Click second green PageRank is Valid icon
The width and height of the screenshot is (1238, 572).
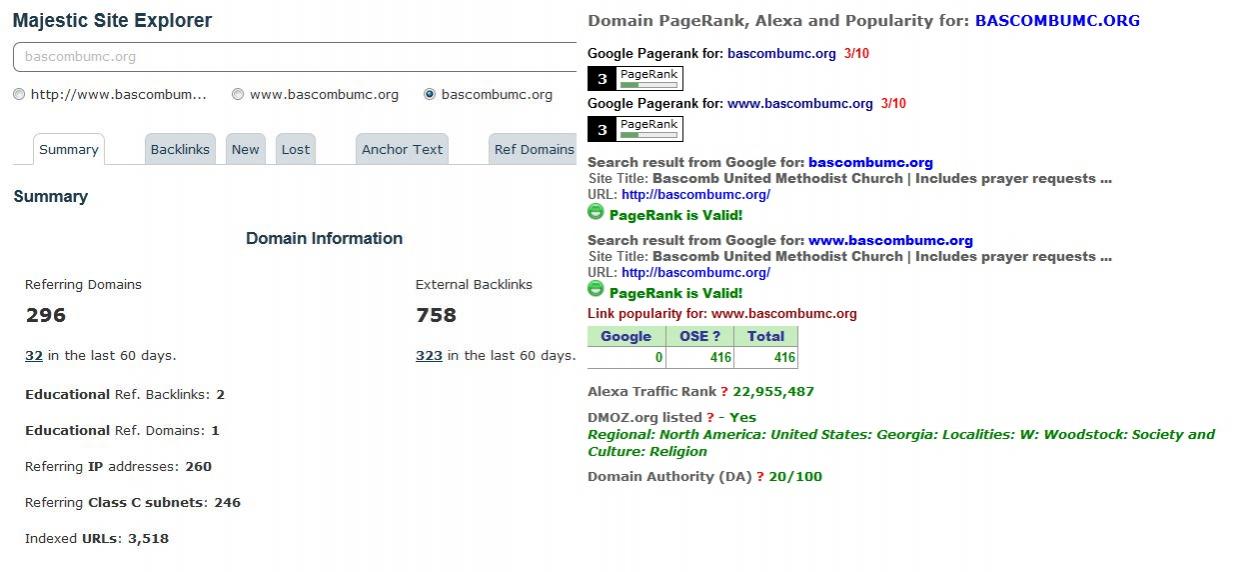pos(596,289)
